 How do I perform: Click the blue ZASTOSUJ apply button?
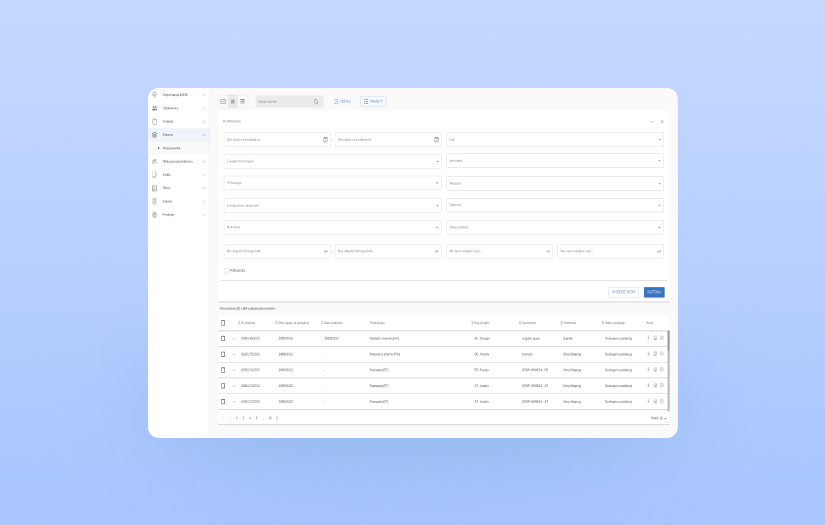(654, 292)
